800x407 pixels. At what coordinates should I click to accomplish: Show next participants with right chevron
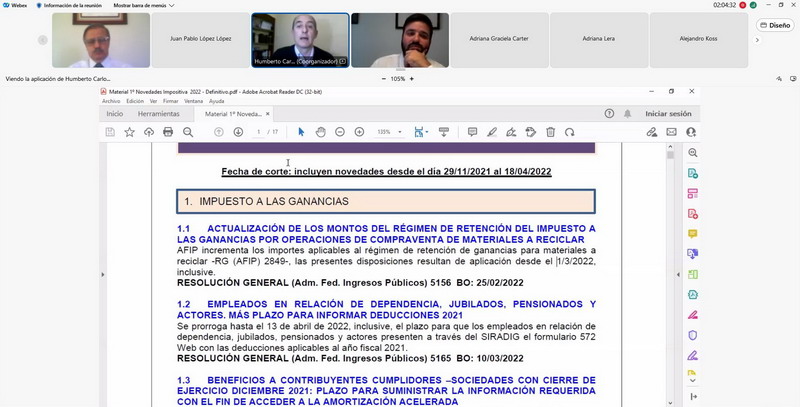(x=757, y=40)
